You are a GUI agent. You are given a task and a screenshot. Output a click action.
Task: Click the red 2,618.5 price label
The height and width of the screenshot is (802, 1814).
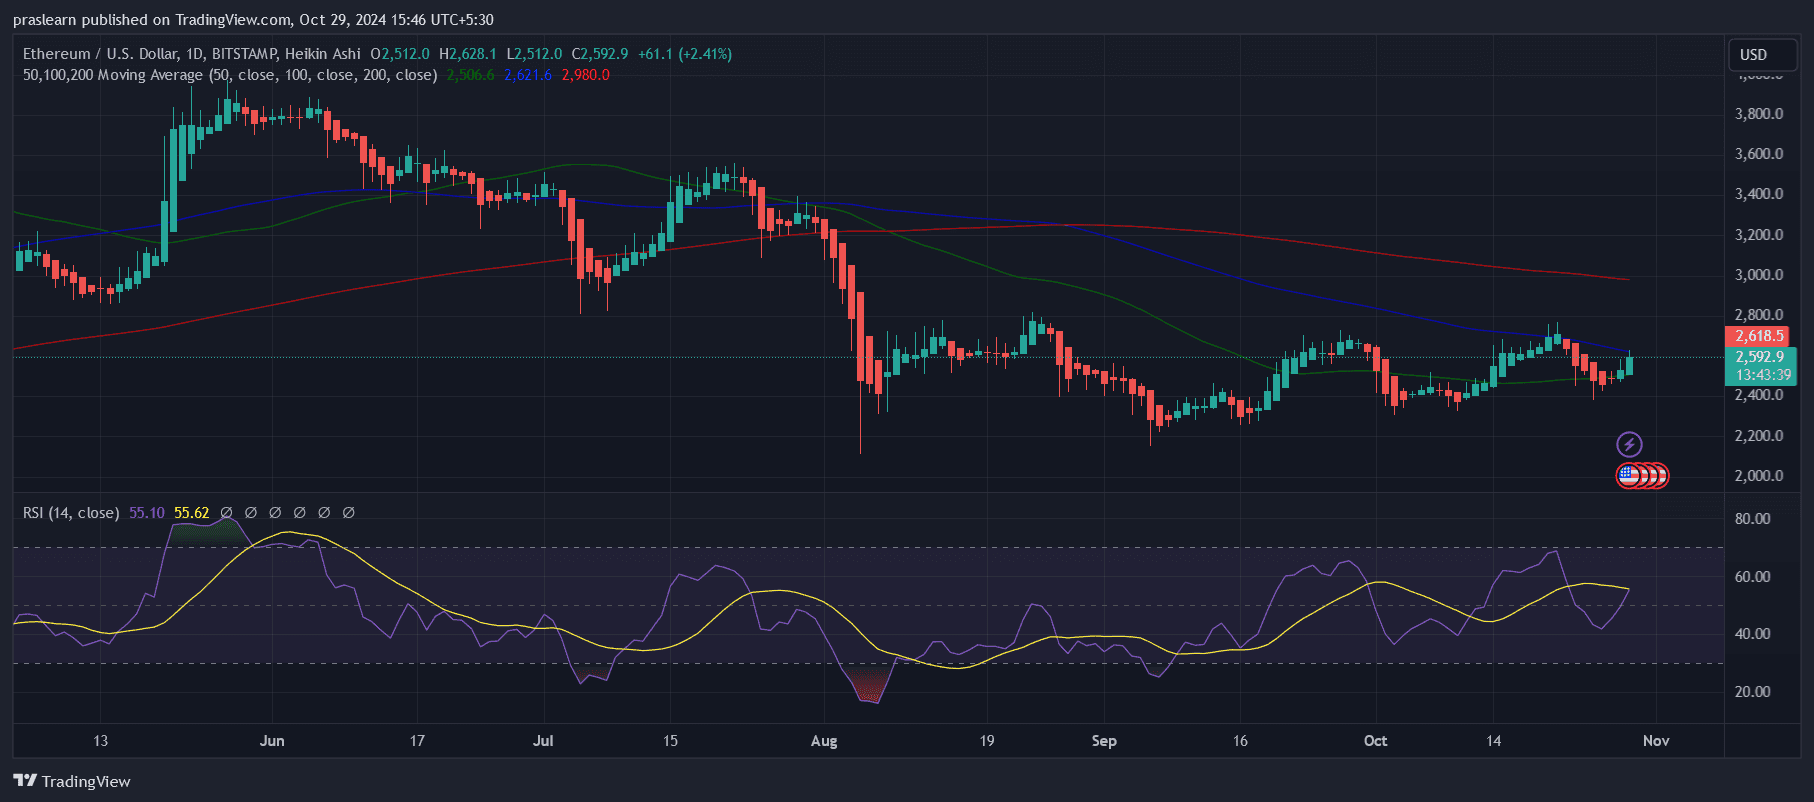pos(1759,337)
